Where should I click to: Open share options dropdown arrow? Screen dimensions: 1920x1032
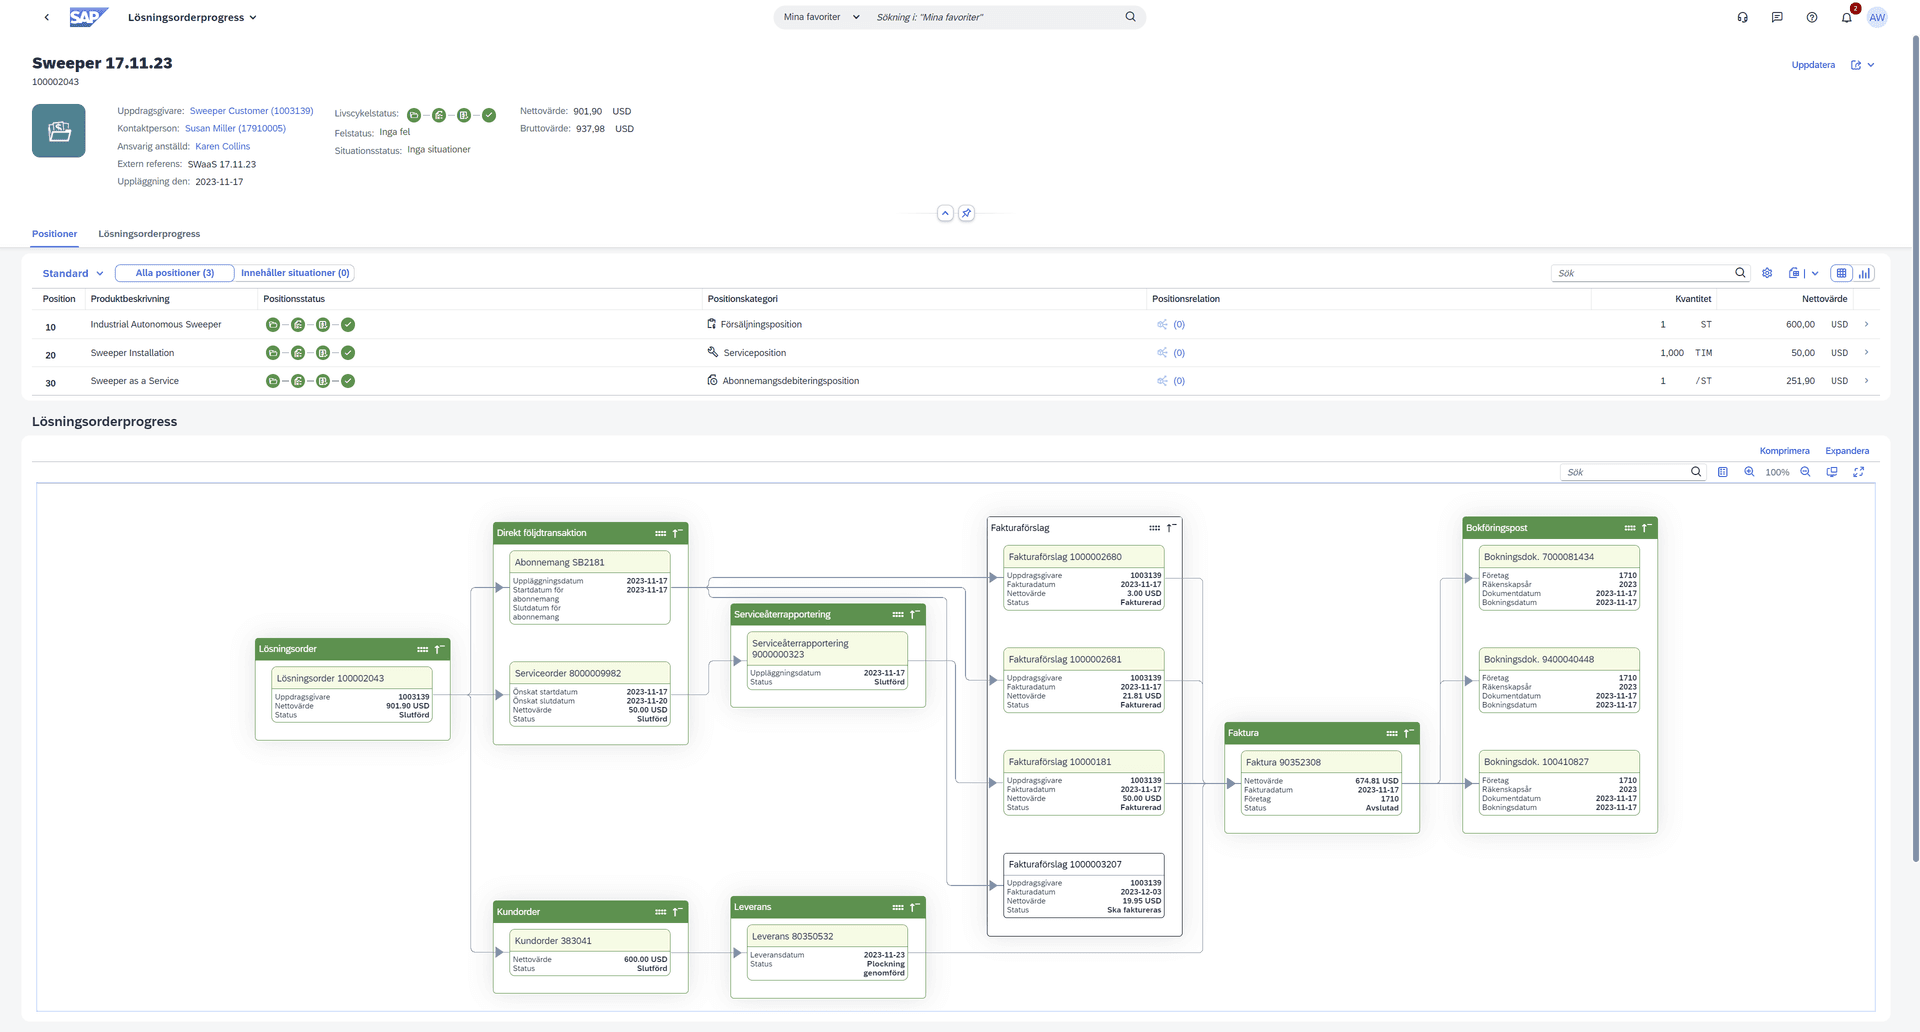(1871, 65)
